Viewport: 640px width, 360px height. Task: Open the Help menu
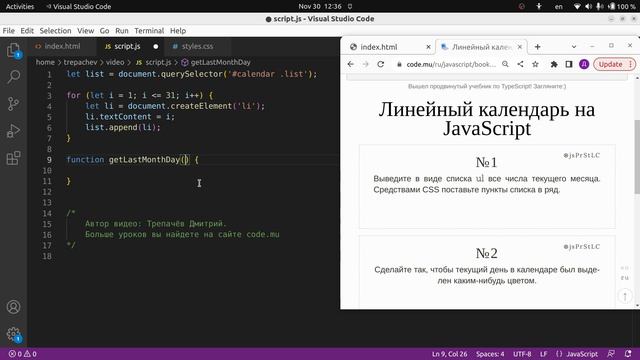[x=178, y=31]
